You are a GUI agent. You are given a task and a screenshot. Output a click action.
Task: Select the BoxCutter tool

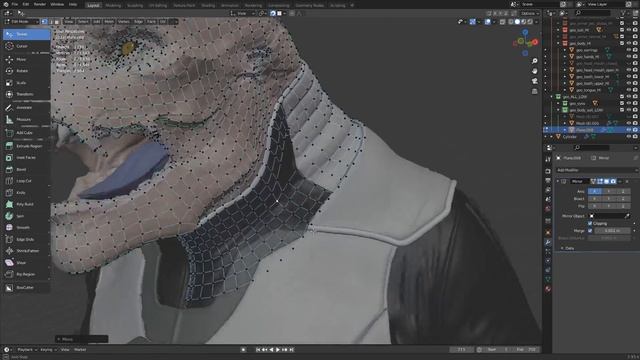(26, 287)
